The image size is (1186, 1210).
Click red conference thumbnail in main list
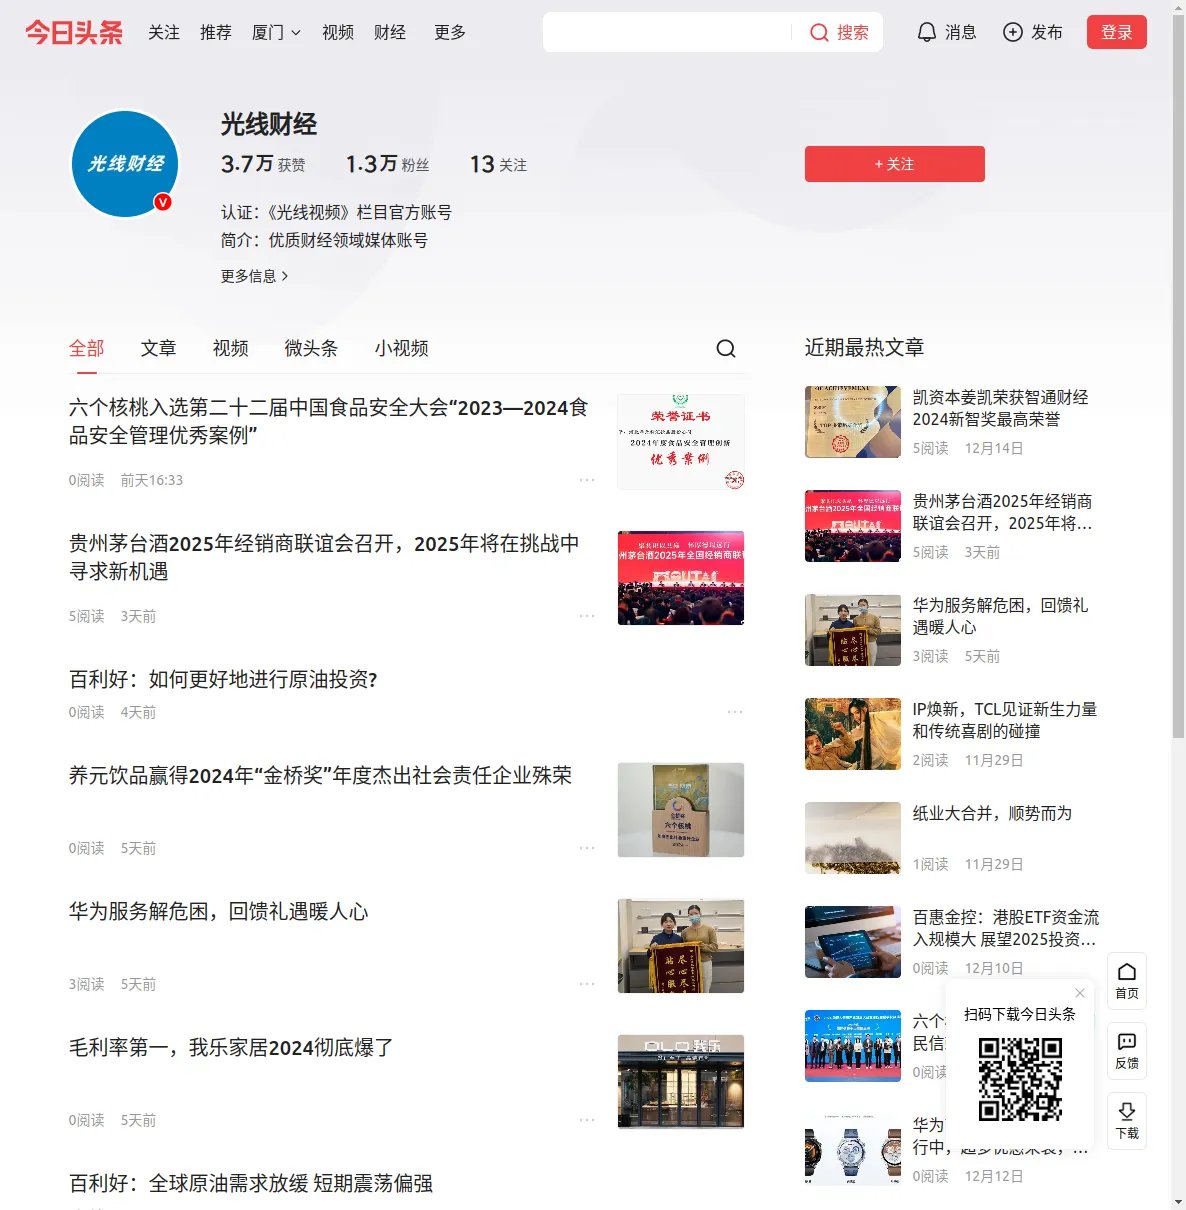coord(681,578)
